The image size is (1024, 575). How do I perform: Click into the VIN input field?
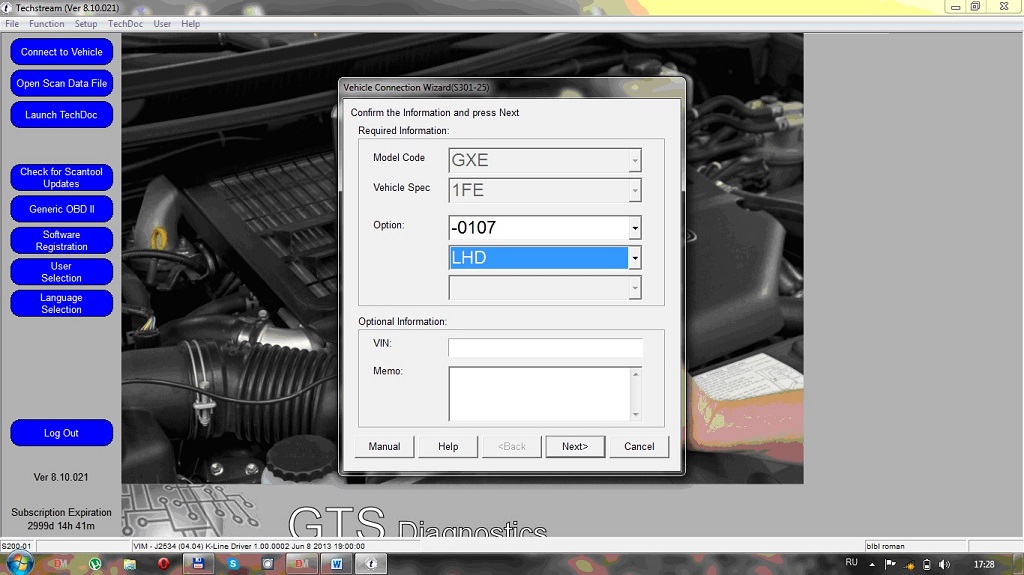545,347
